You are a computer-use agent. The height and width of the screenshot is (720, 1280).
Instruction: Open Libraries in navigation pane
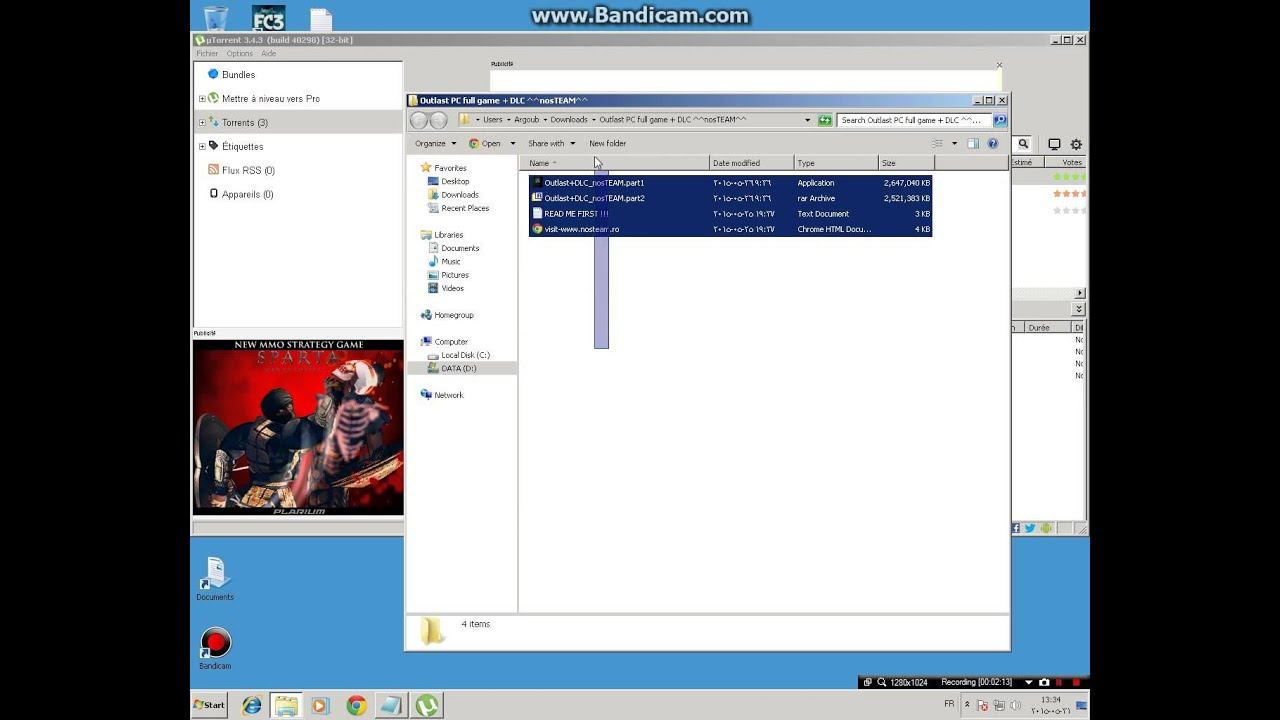coord(448,235)
